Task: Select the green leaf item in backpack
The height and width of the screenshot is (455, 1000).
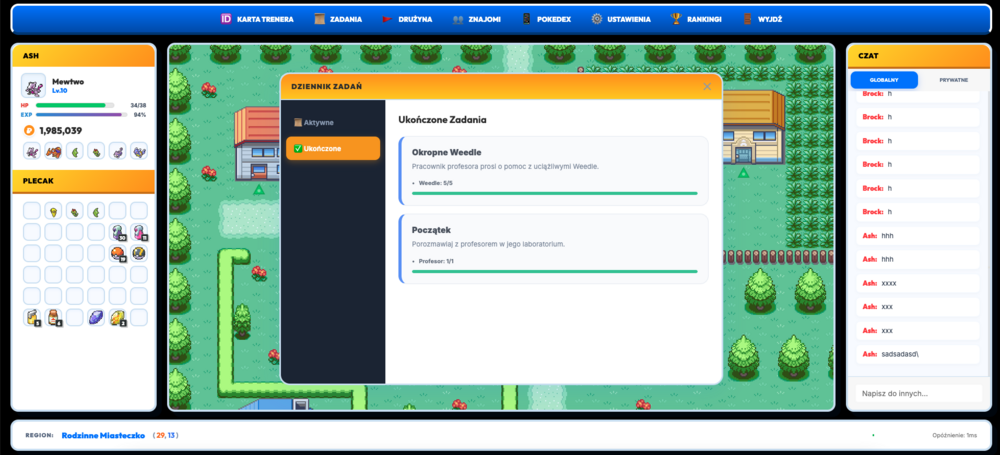Action: coord(96,210)
